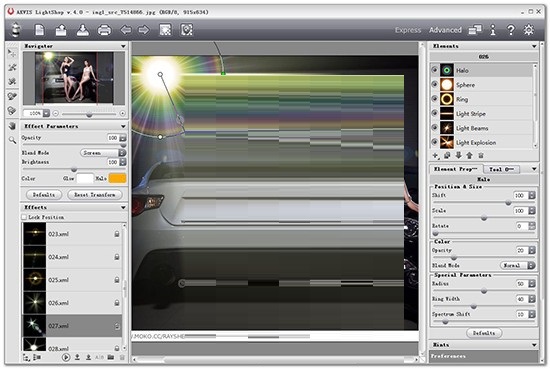This screenshot has height=369, width=550.
Task: Click the workspace layout switch icon
Action: point(475,30)
